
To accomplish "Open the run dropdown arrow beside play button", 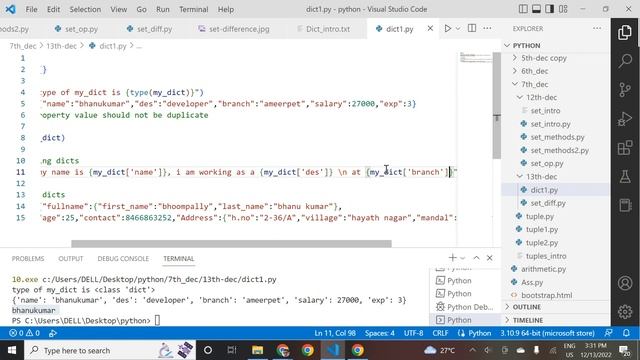I will 458,29.
